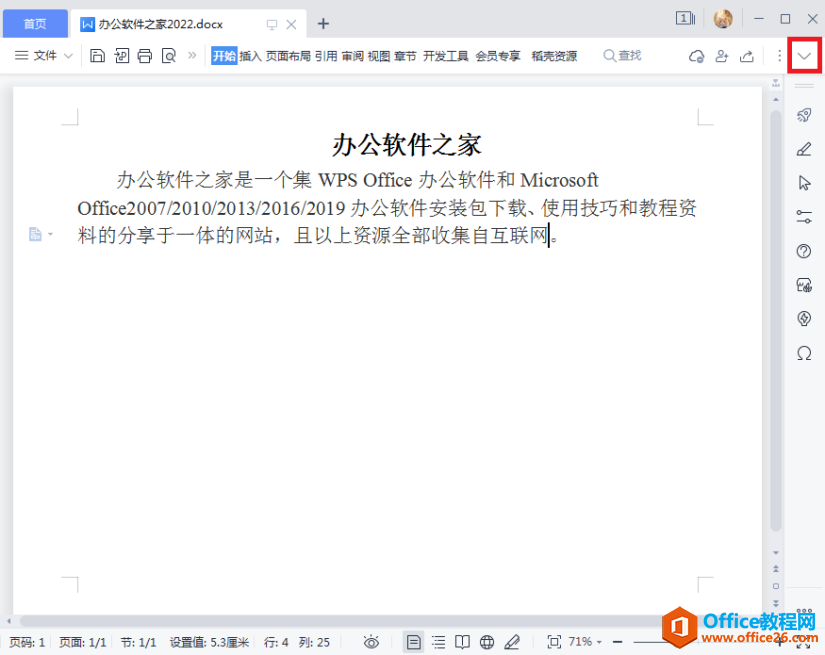Open the 引用 ribbon tab
Viewport: 825px width, 655px height.
(326, 56)
